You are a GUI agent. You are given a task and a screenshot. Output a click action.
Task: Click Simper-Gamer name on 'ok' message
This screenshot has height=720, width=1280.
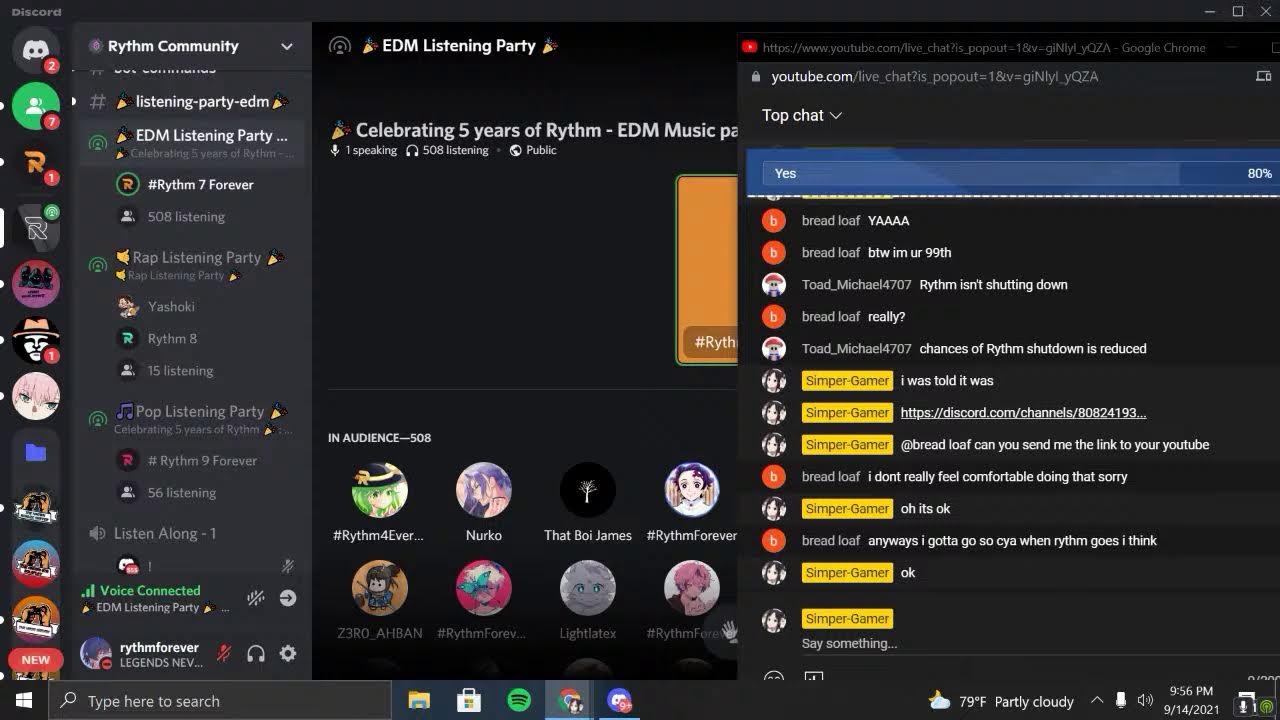click(x=847, y=572)
